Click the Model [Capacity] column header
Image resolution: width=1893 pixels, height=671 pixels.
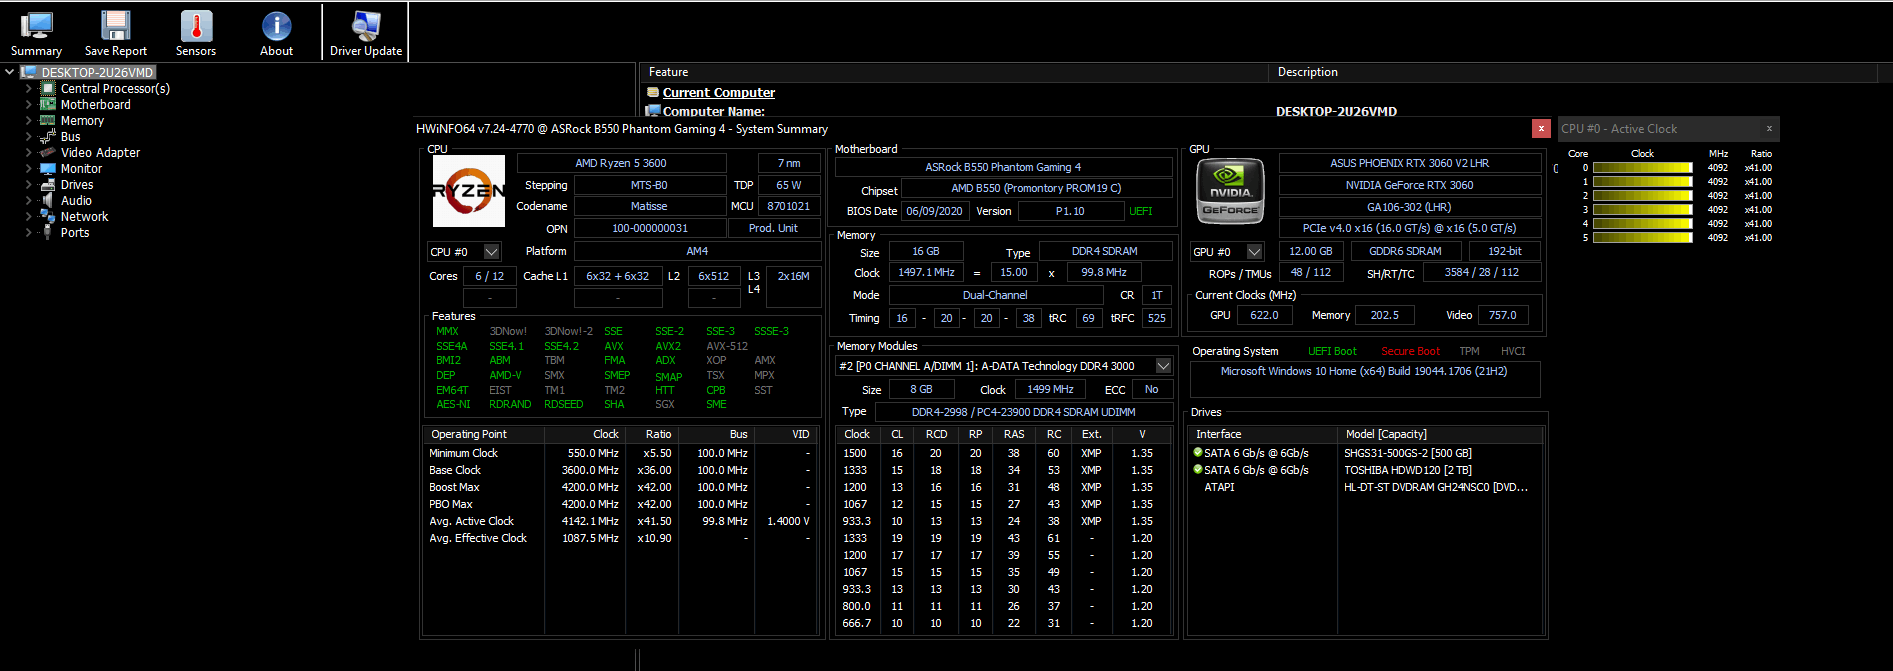[1440, 434]
